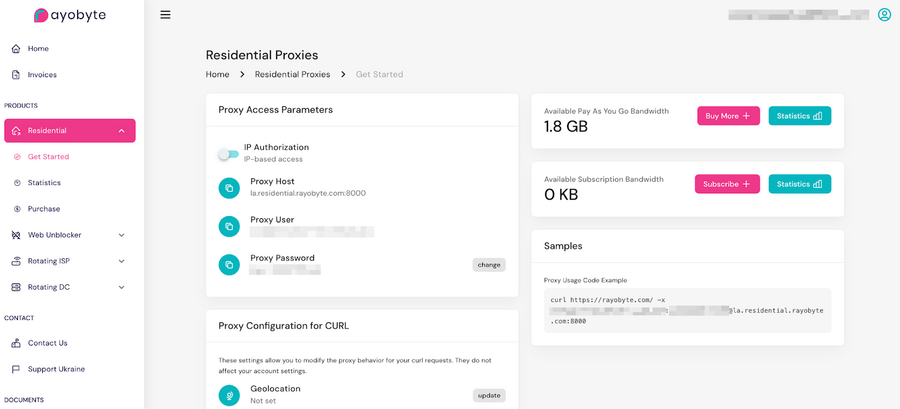Expand the Web Unblocker submenu chevron
The width and height of the screenshot is (900, 409).
tap(121, 235)
